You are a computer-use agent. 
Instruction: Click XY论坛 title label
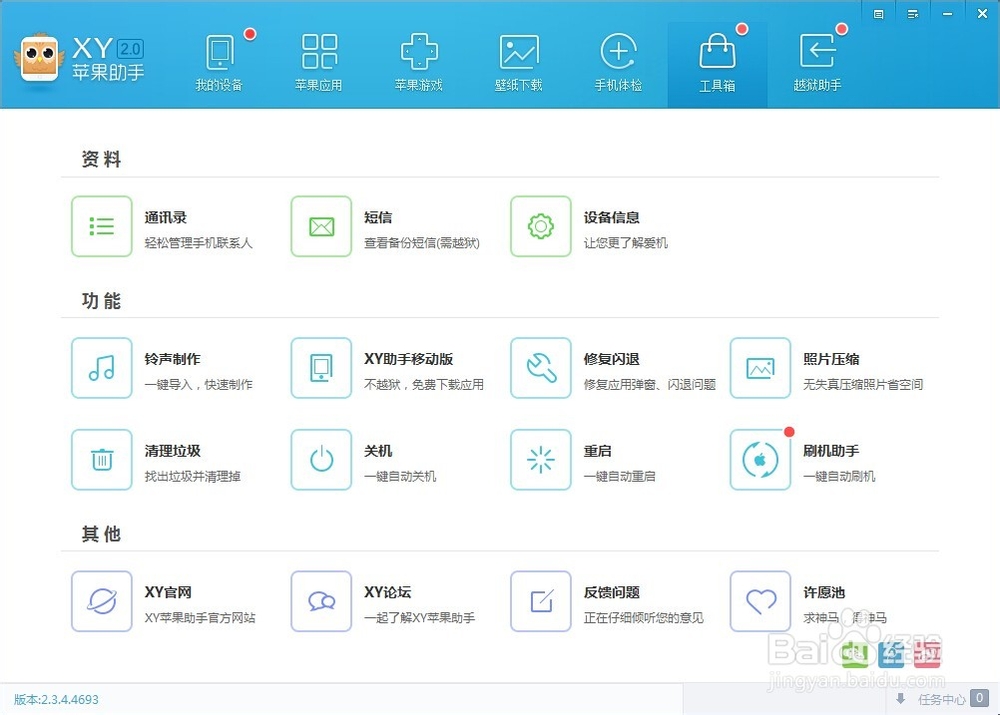(x=388, y=593)
